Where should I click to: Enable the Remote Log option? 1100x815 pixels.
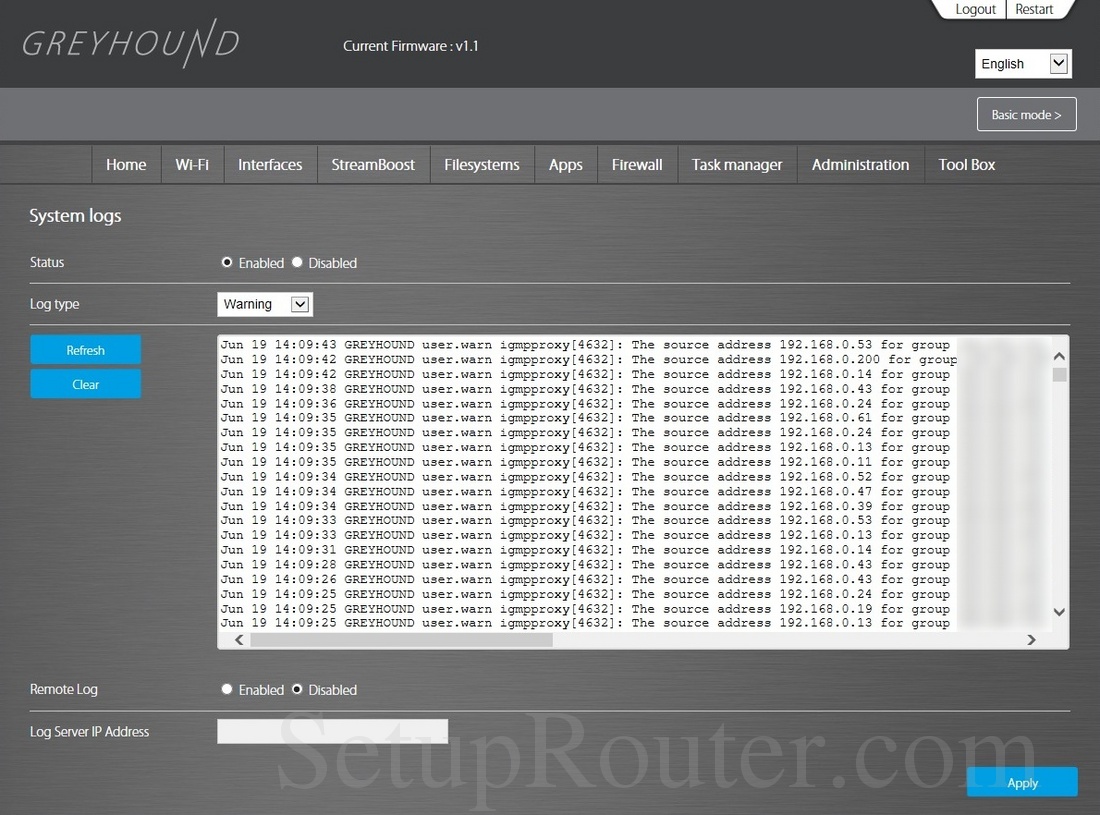point(227,688)
